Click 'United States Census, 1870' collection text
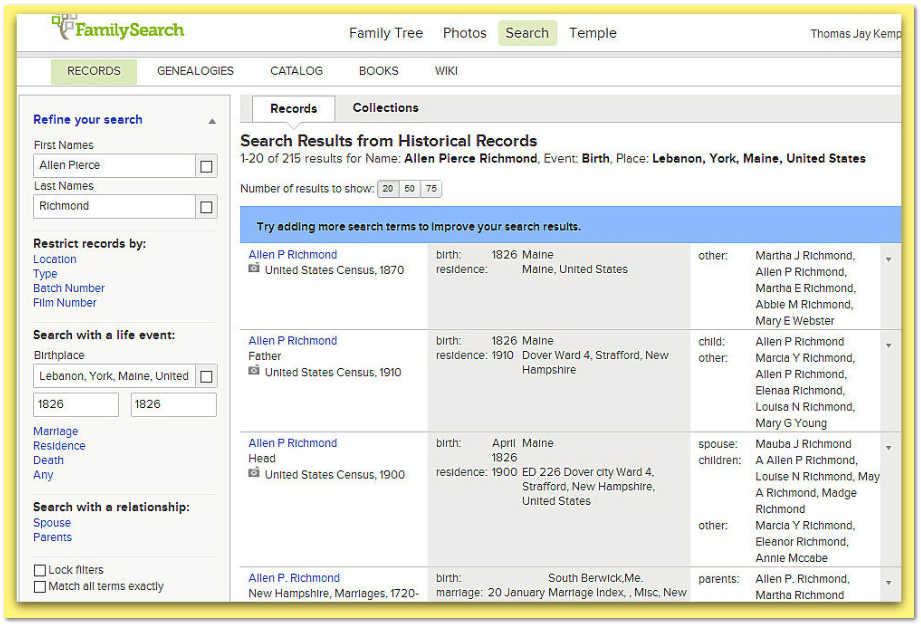Viewport: 921px width, 625px height. pos(334,270)
